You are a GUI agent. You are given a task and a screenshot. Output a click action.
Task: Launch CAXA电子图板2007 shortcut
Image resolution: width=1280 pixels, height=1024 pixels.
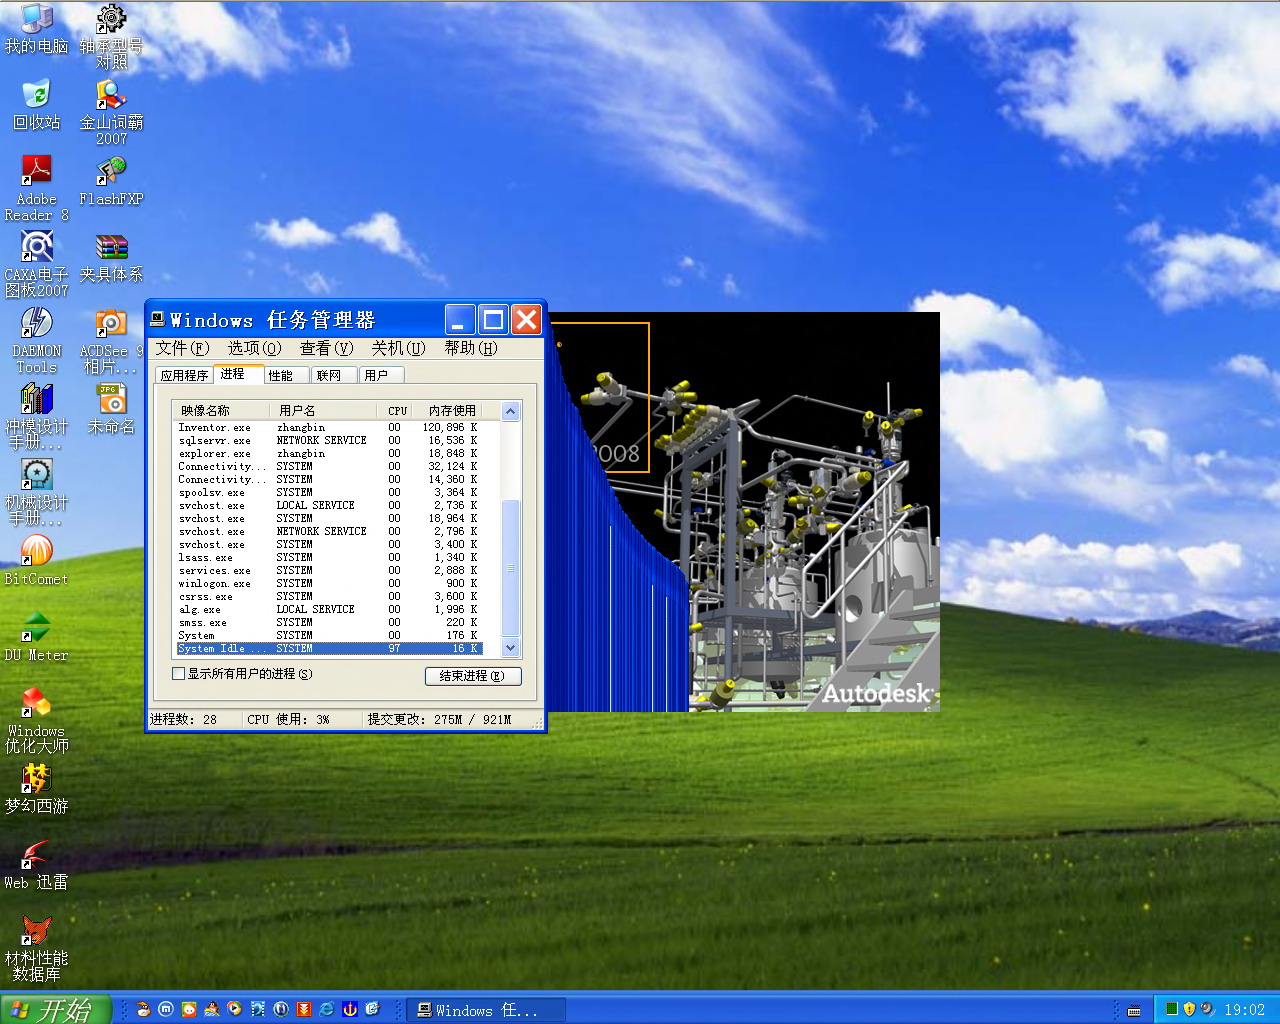[x=37, y=264]
